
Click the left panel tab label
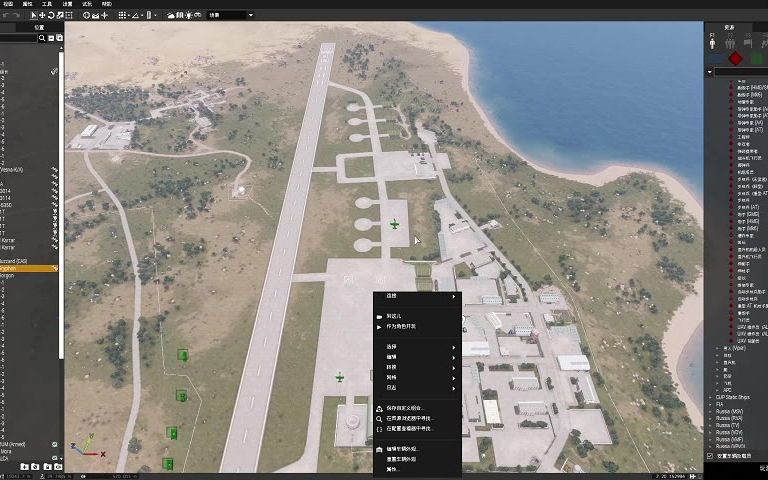pyautogui.click(x=39, y=27)
